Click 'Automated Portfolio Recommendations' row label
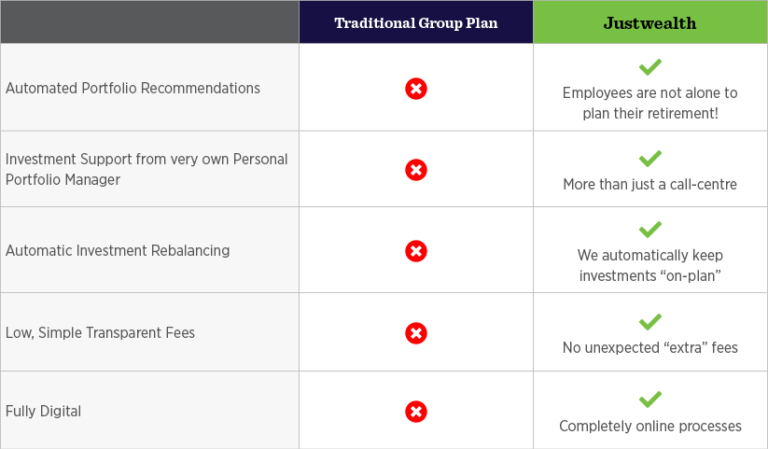Viewport: 768px width, 449px height. 133,88
